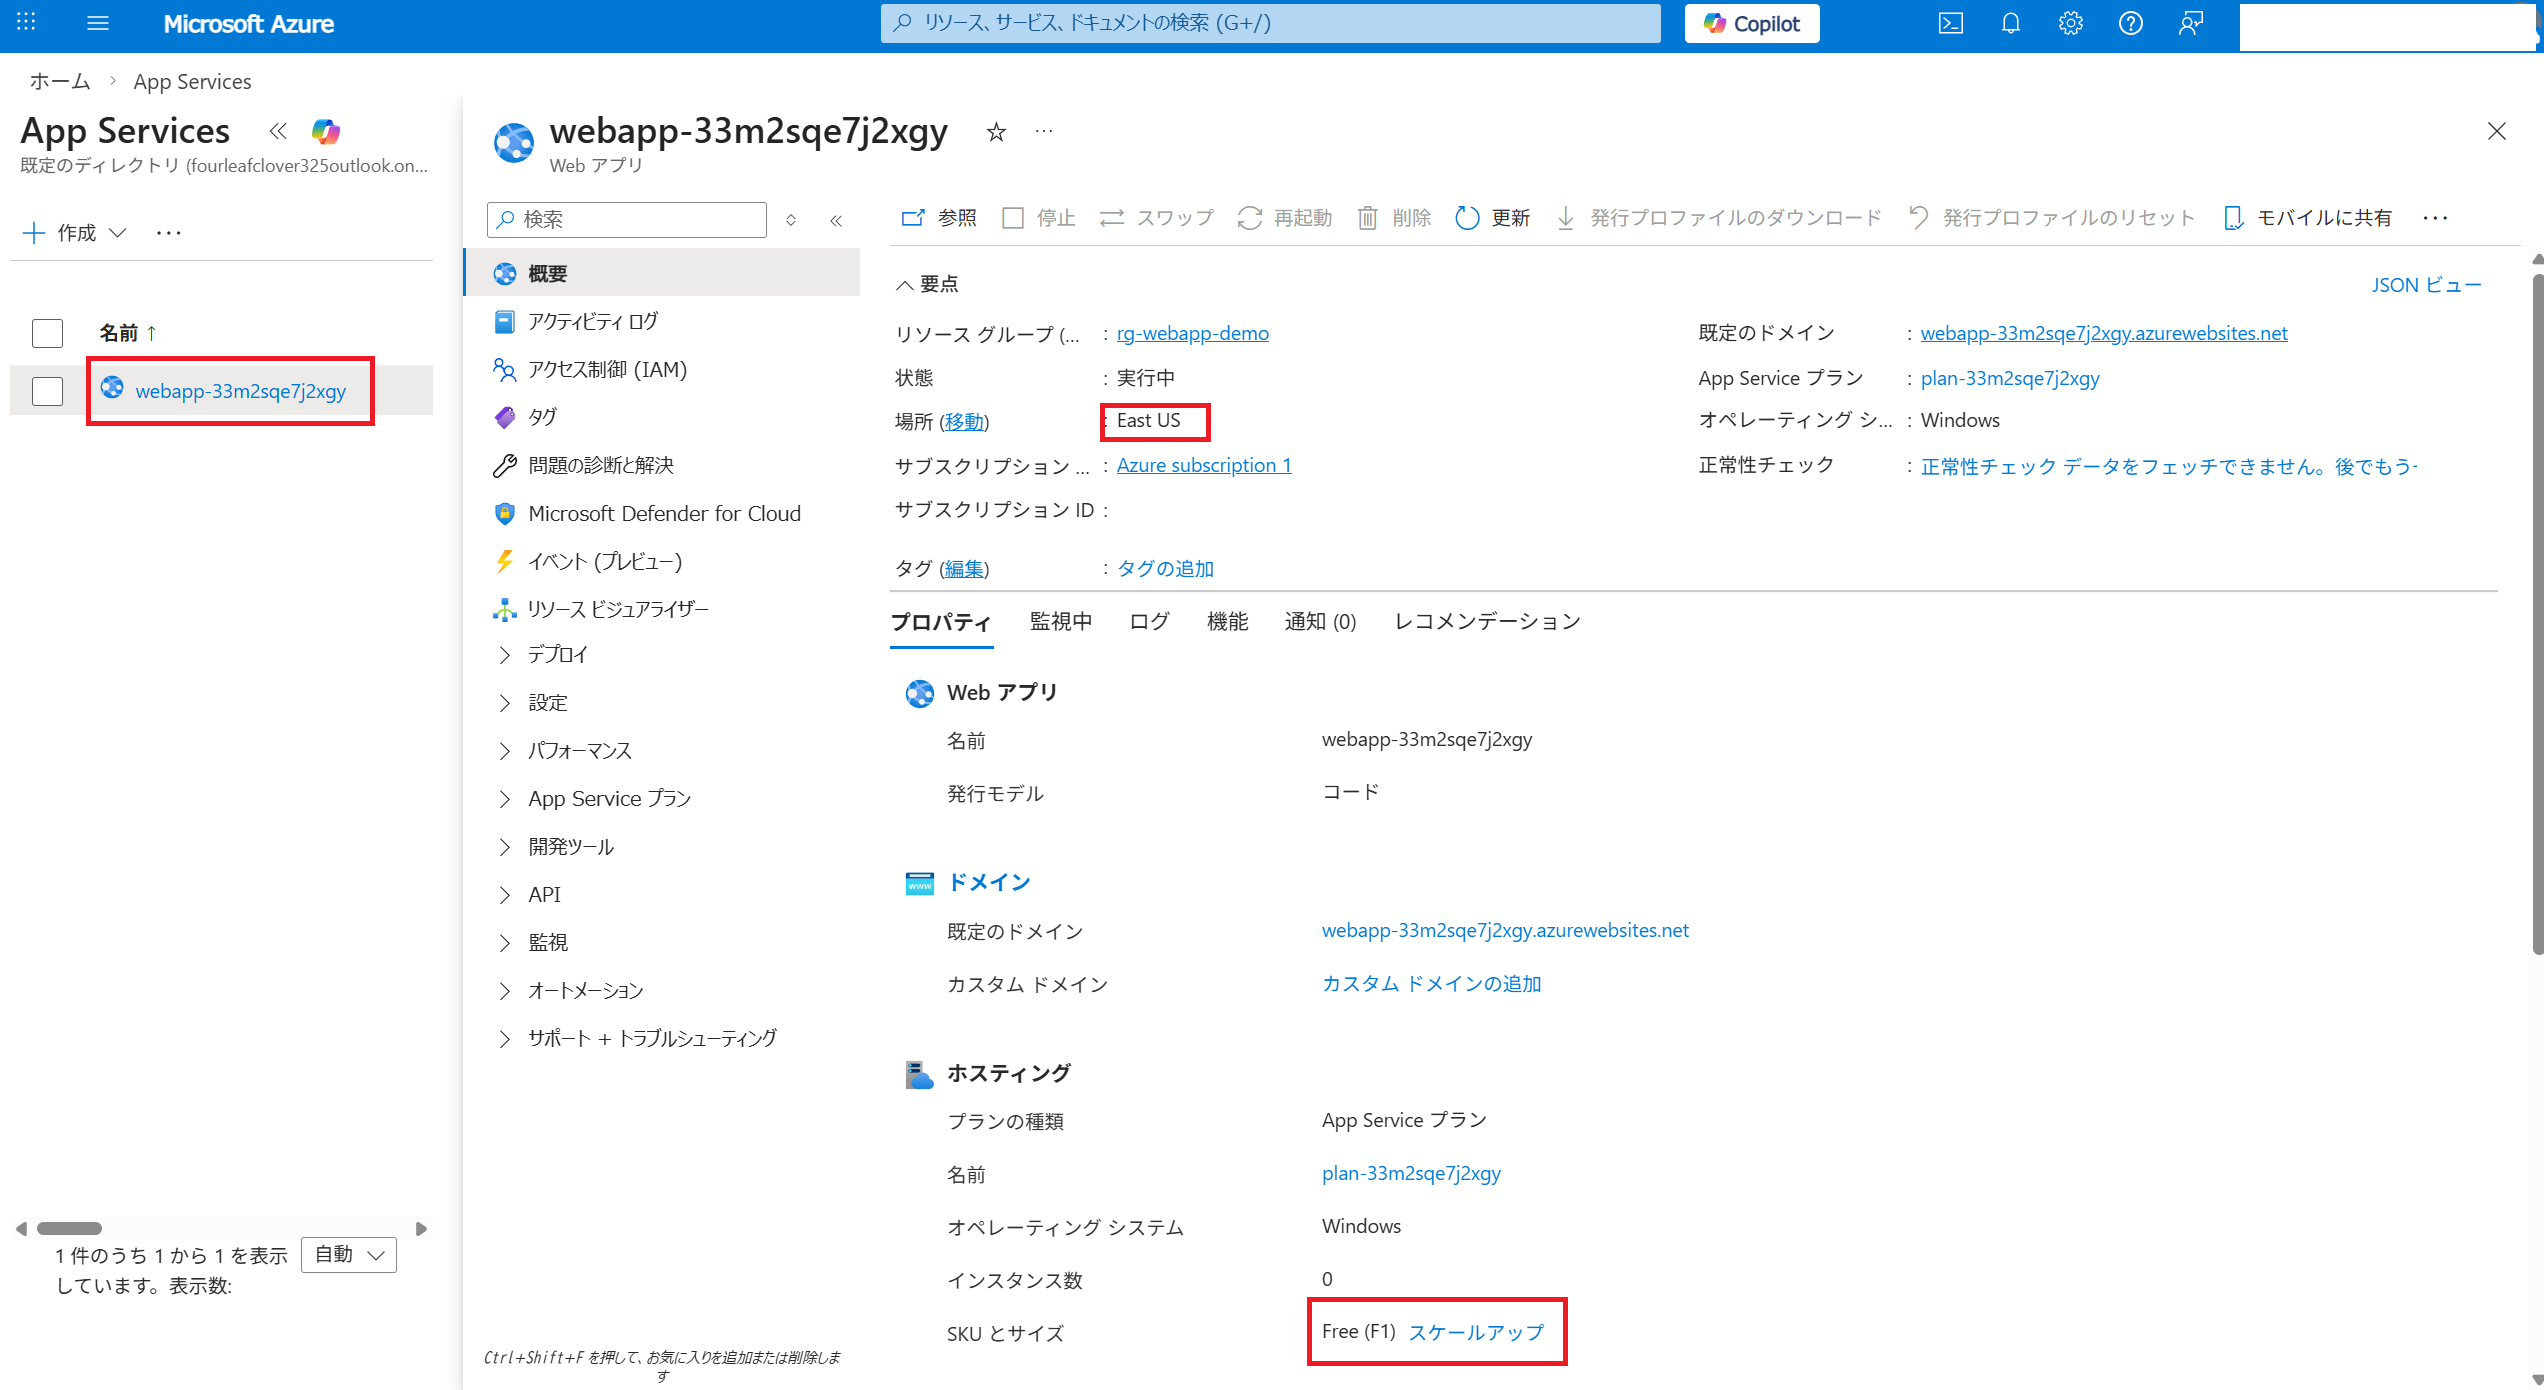2544x1390 pixels.
Task: Collapse the 要点 essentials section
Action: [x=904, y=285]
